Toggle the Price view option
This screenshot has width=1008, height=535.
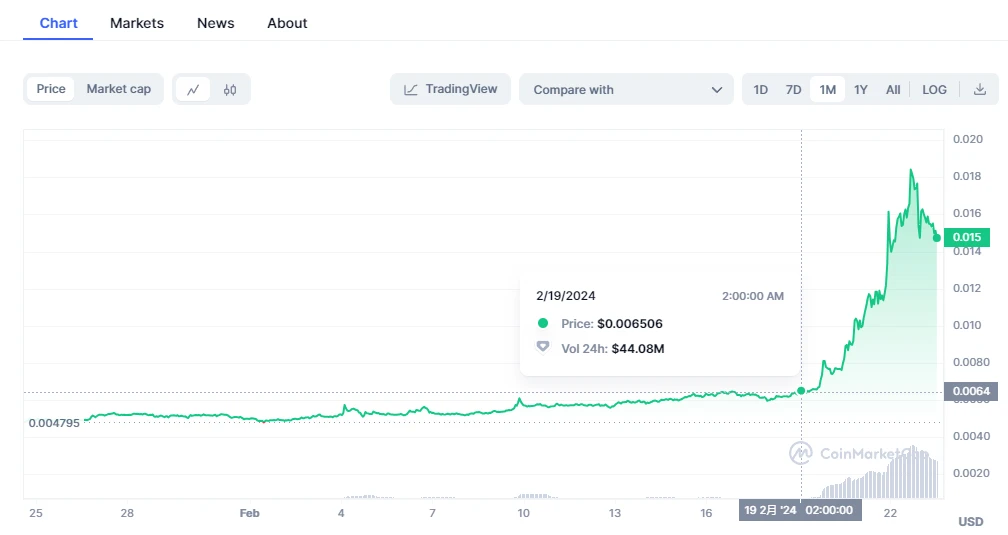click(51, 89)
